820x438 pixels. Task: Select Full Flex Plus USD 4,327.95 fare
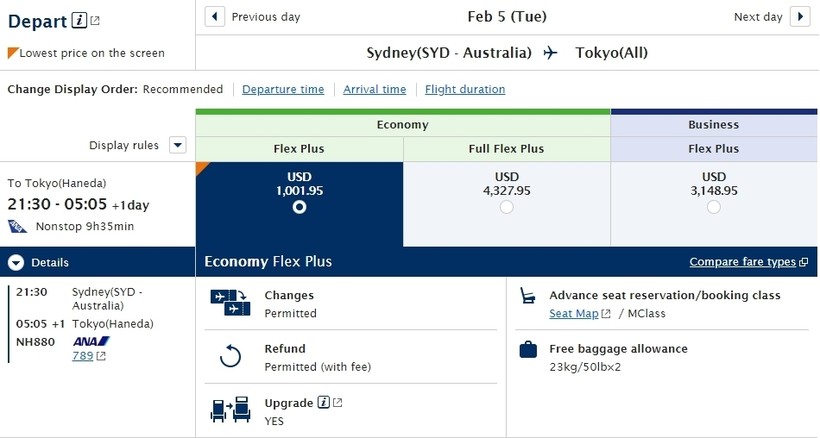click(506, 207)
